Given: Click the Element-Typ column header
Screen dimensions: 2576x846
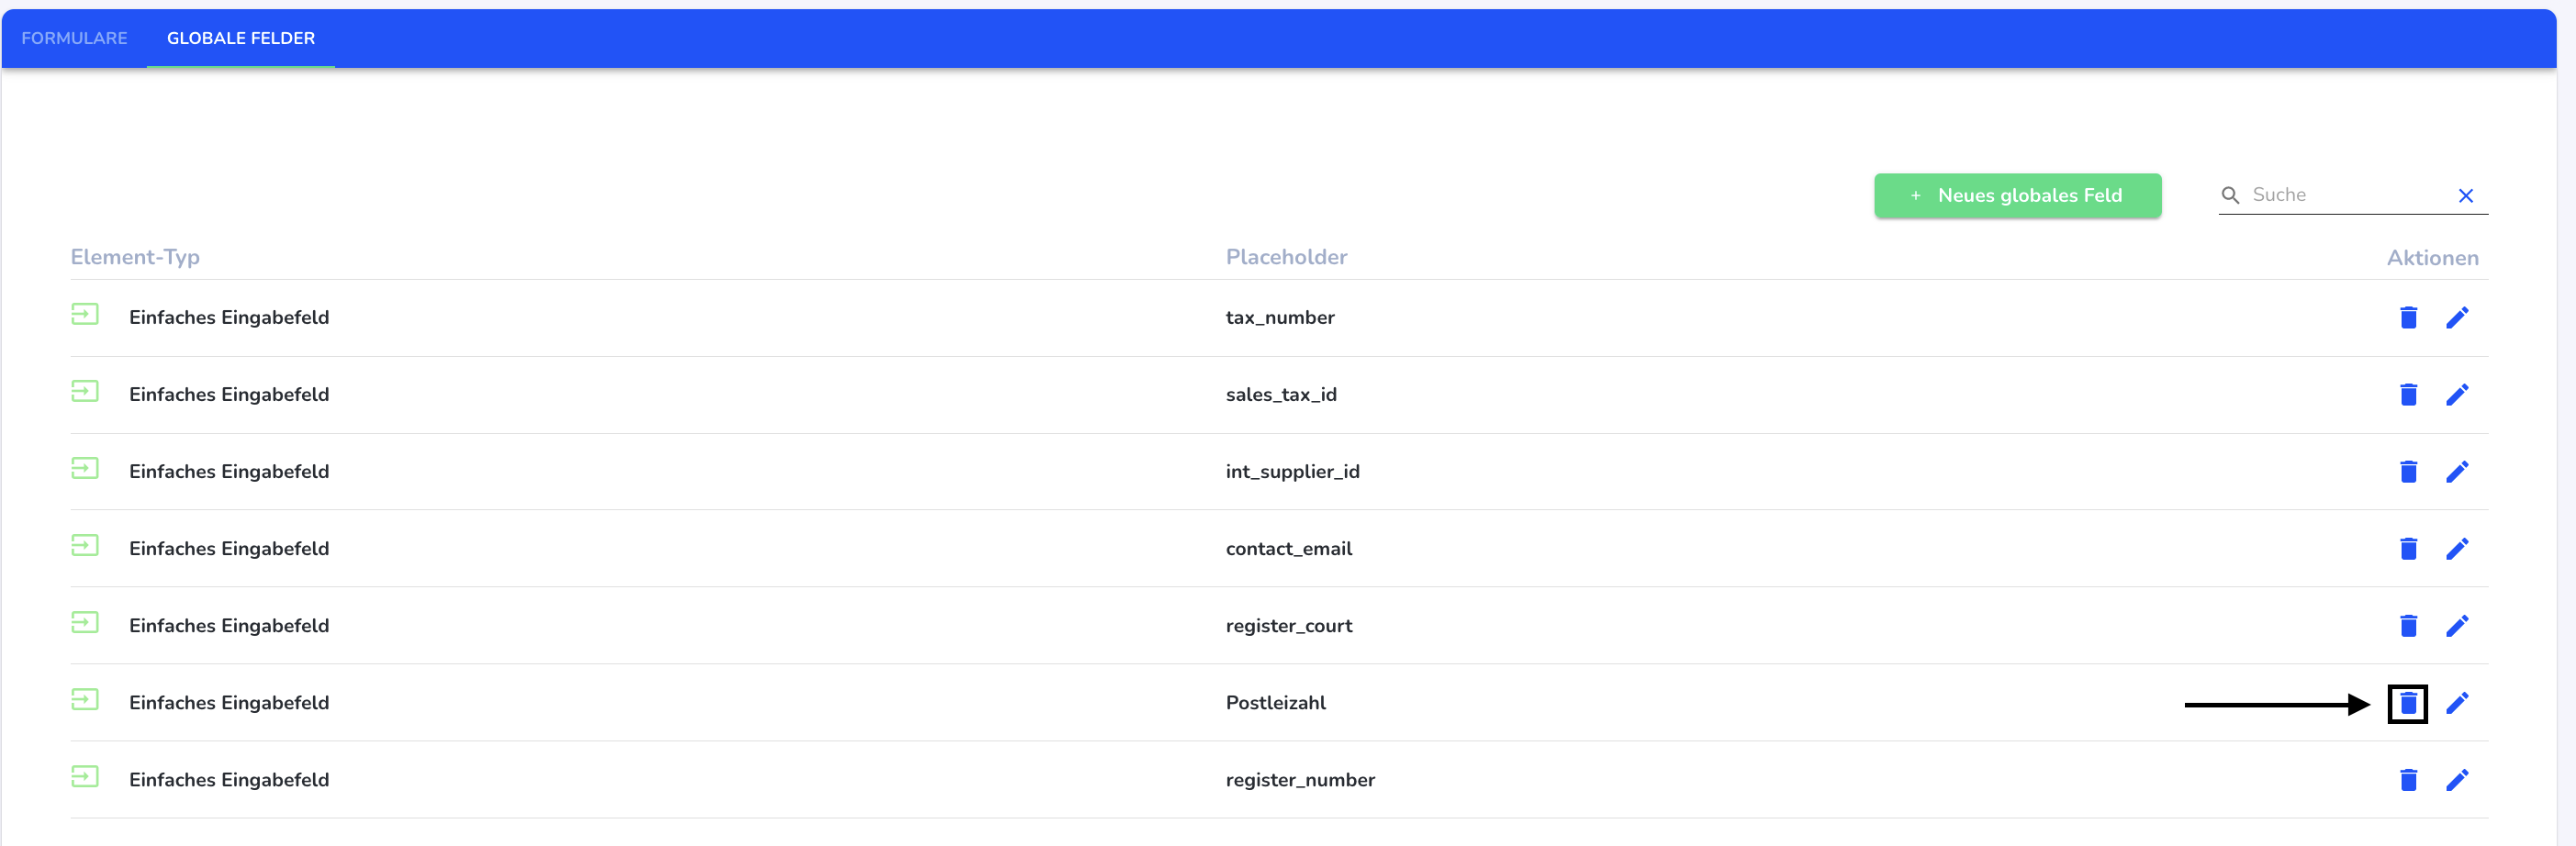Looking at the screenshot, I should tap(135, 257).
